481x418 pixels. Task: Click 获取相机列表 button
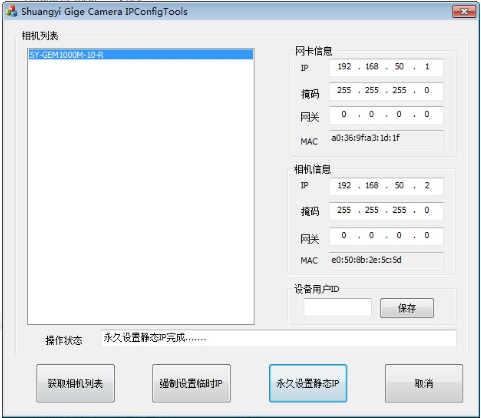(75, 383)
